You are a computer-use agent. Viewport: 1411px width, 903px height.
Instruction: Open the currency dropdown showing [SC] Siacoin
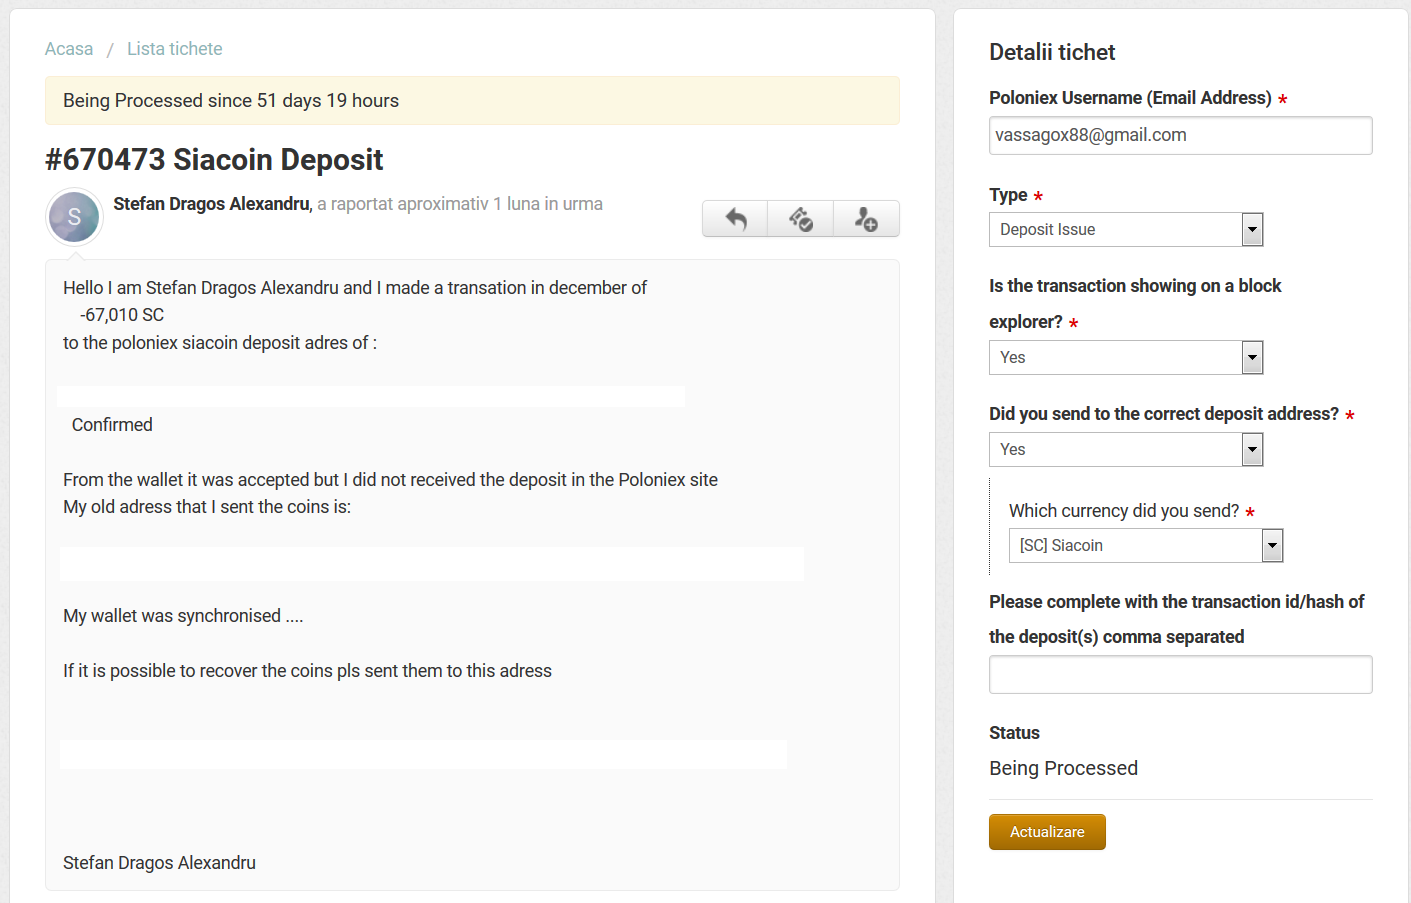[x=1145, y=546]
